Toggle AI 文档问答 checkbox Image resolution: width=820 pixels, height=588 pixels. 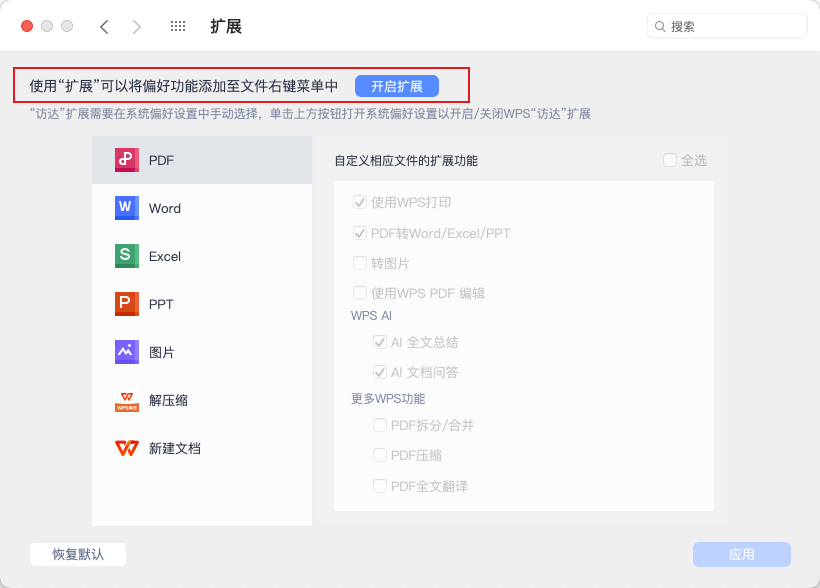[x=380, y=372]
